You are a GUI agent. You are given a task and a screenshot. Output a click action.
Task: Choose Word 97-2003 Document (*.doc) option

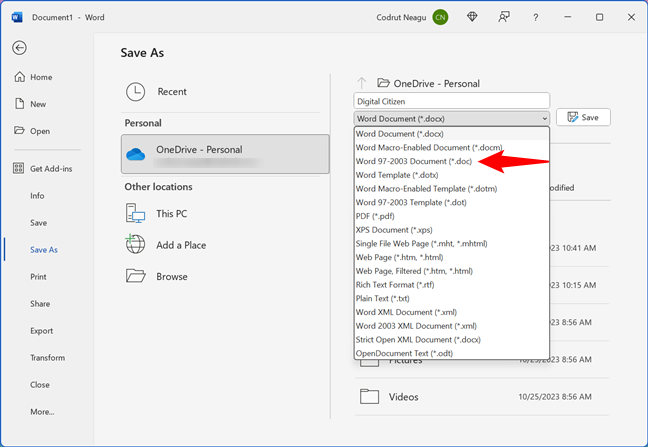click(414, 161)
